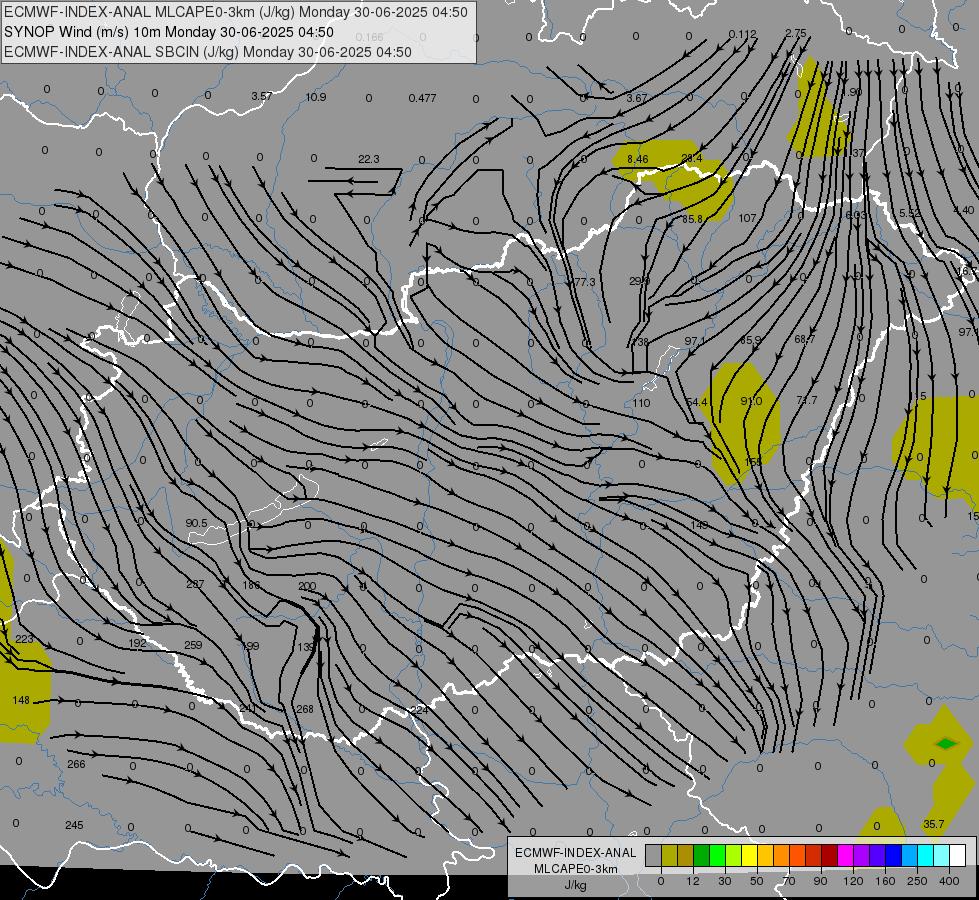Viewport: 979px width, 900px height.
Task: Click the map value 5.52
Action: 910,213
